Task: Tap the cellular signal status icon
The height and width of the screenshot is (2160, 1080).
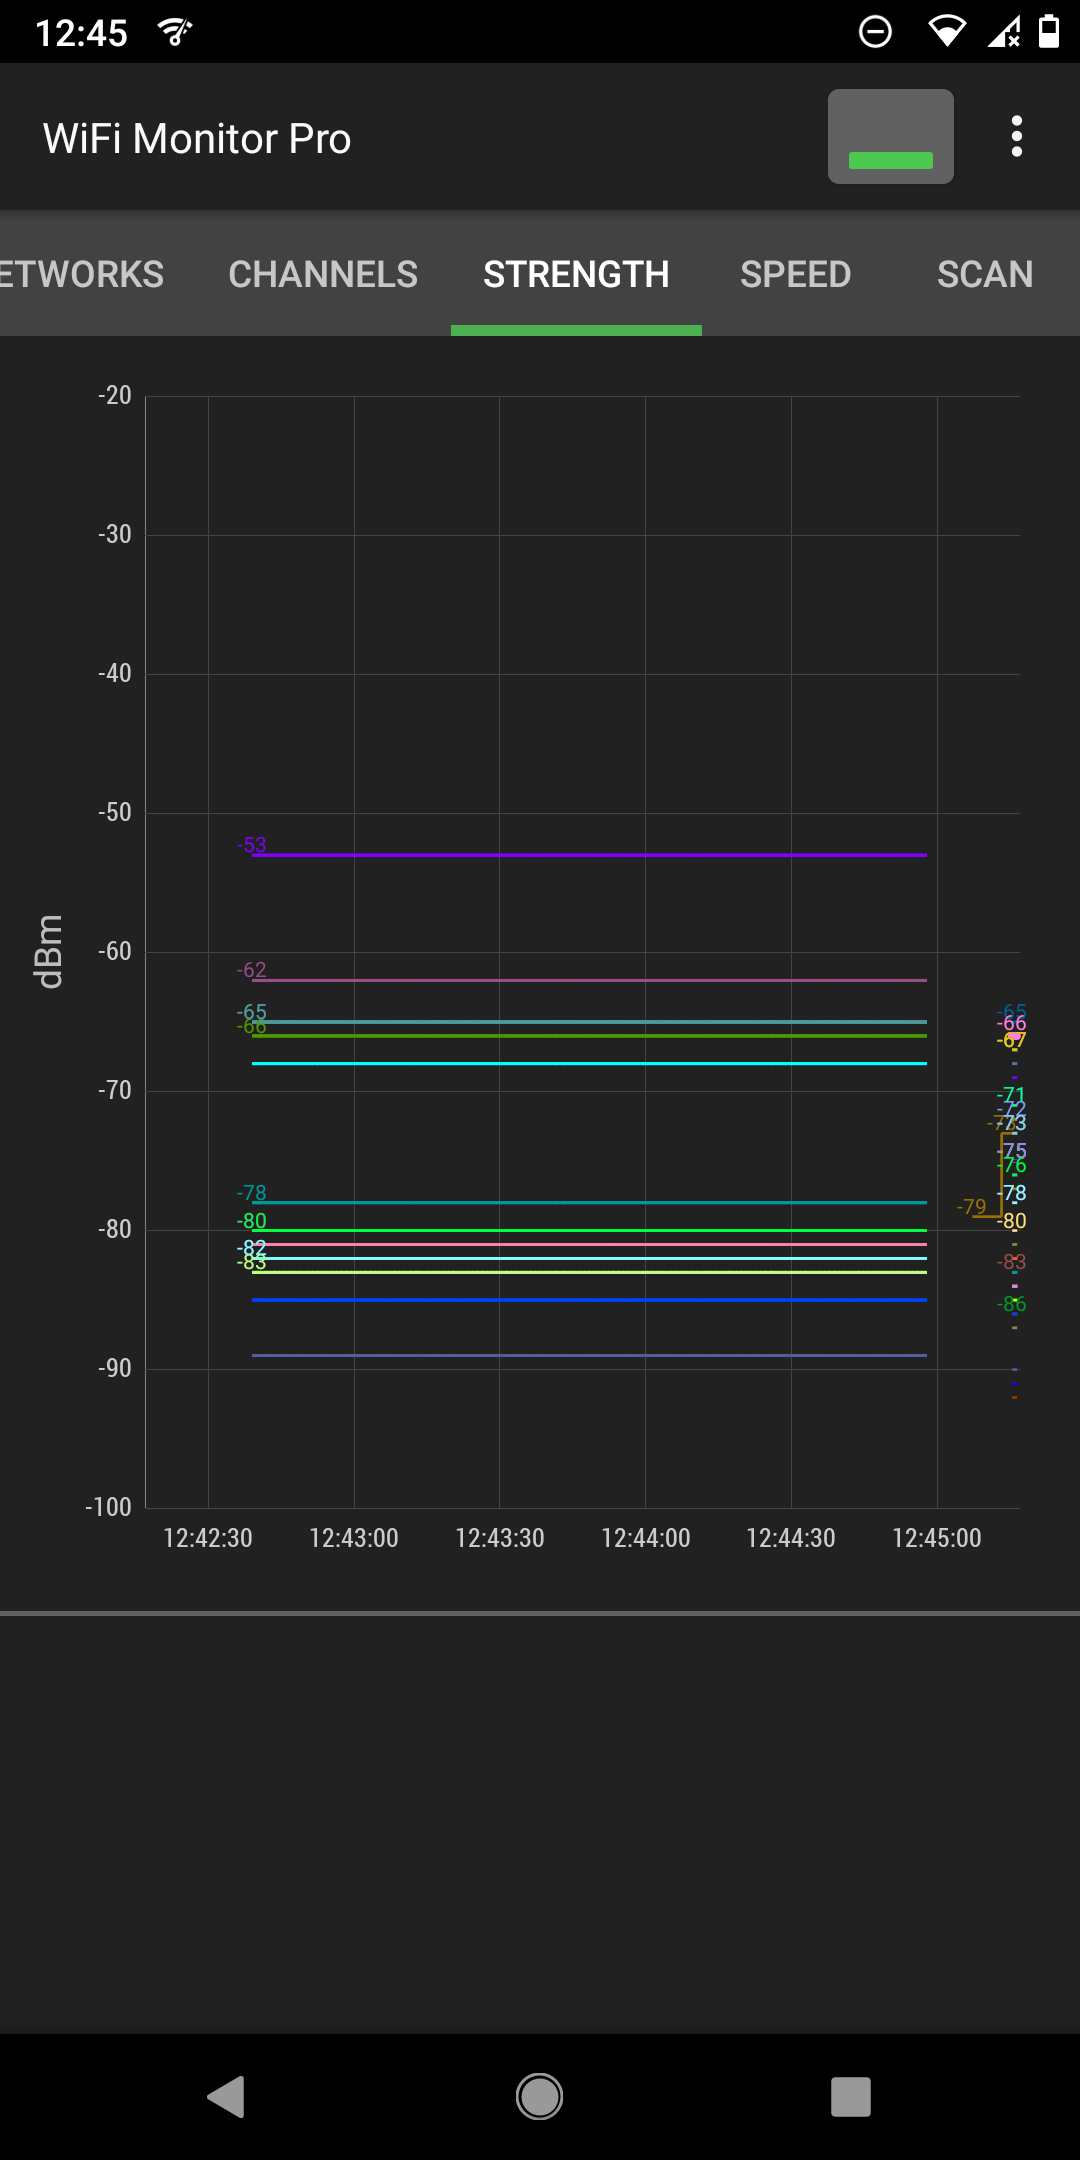Action: click(1004, 32)
